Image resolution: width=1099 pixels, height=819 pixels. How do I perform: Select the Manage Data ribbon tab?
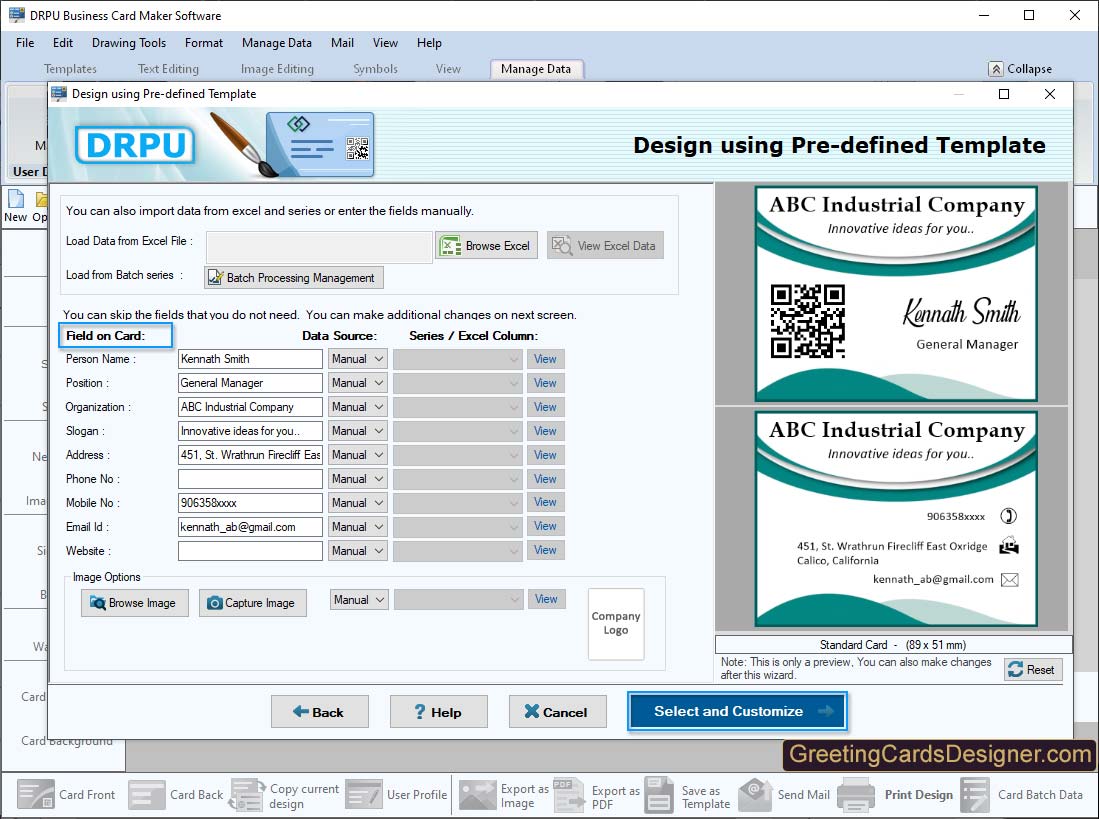click(535, 69)
